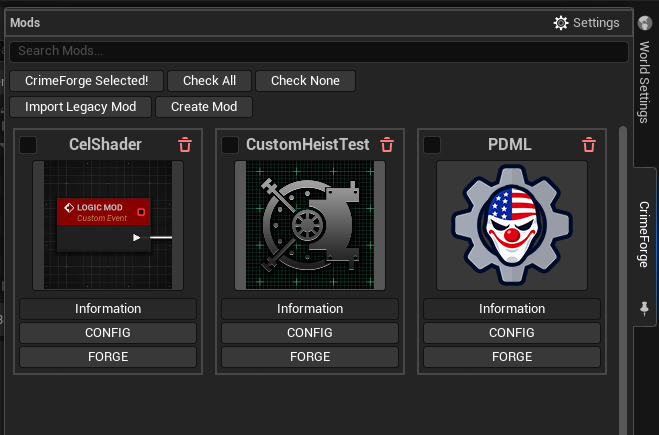Screen dimensions: 659x435
Task: Open Settings via the gear icon
Action: [561, 23]
